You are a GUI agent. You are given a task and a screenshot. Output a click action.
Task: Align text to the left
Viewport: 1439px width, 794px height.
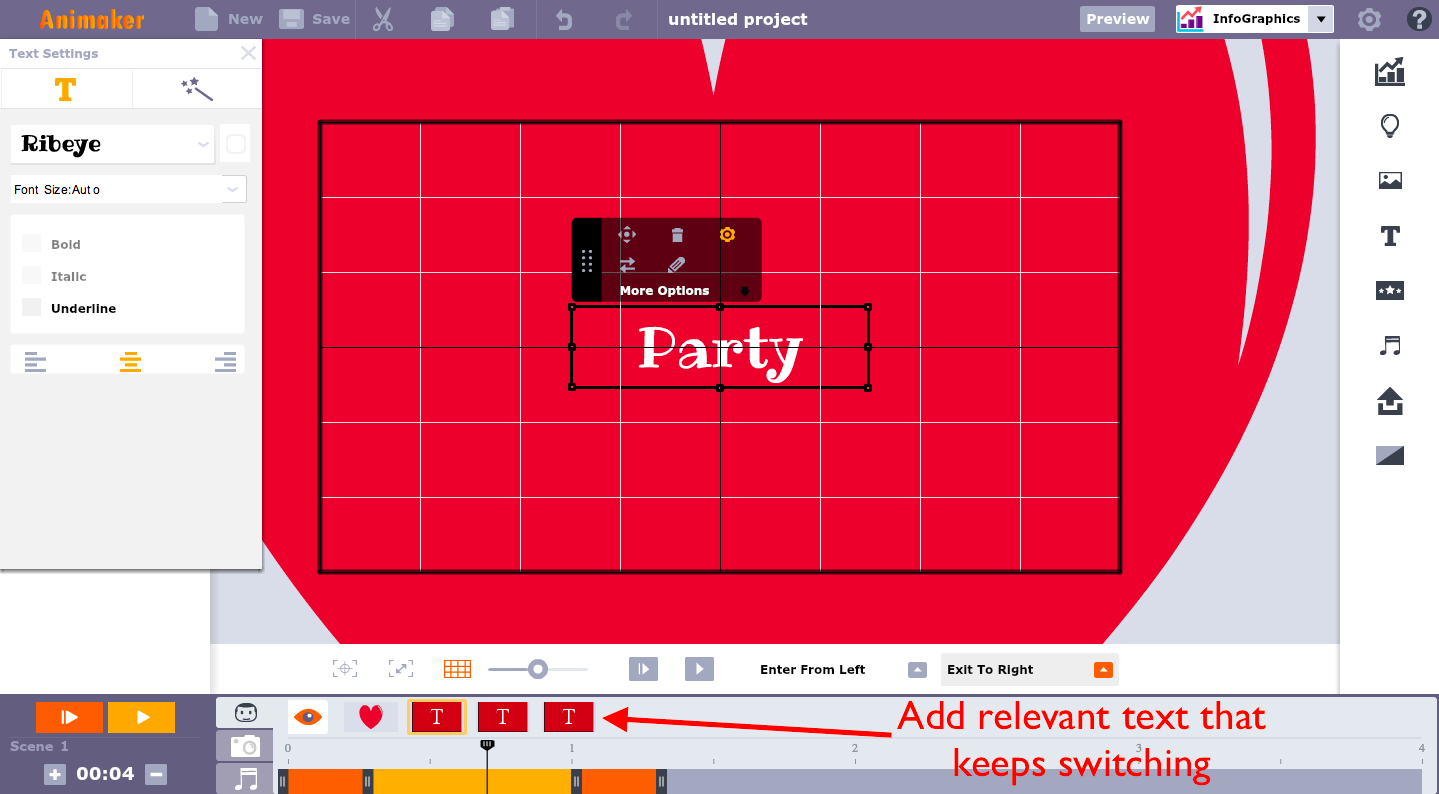click(35, 362)
